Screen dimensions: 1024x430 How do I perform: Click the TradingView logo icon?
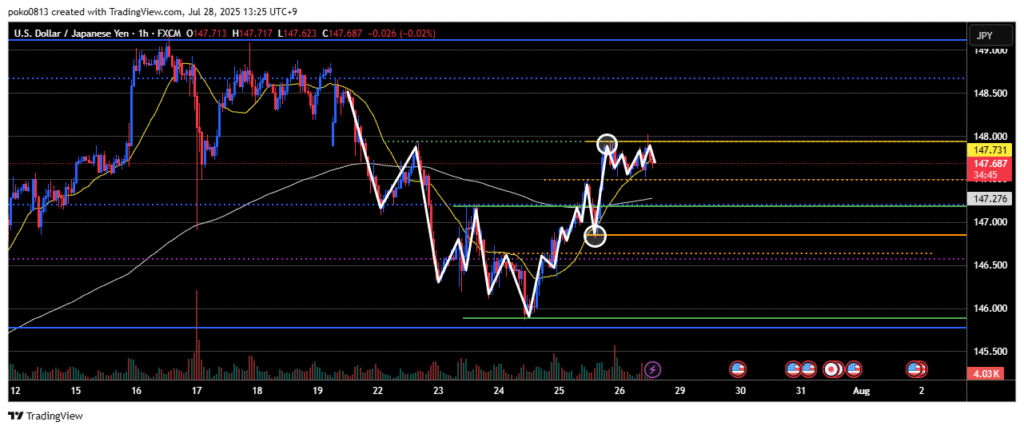(x=17, y=415)
